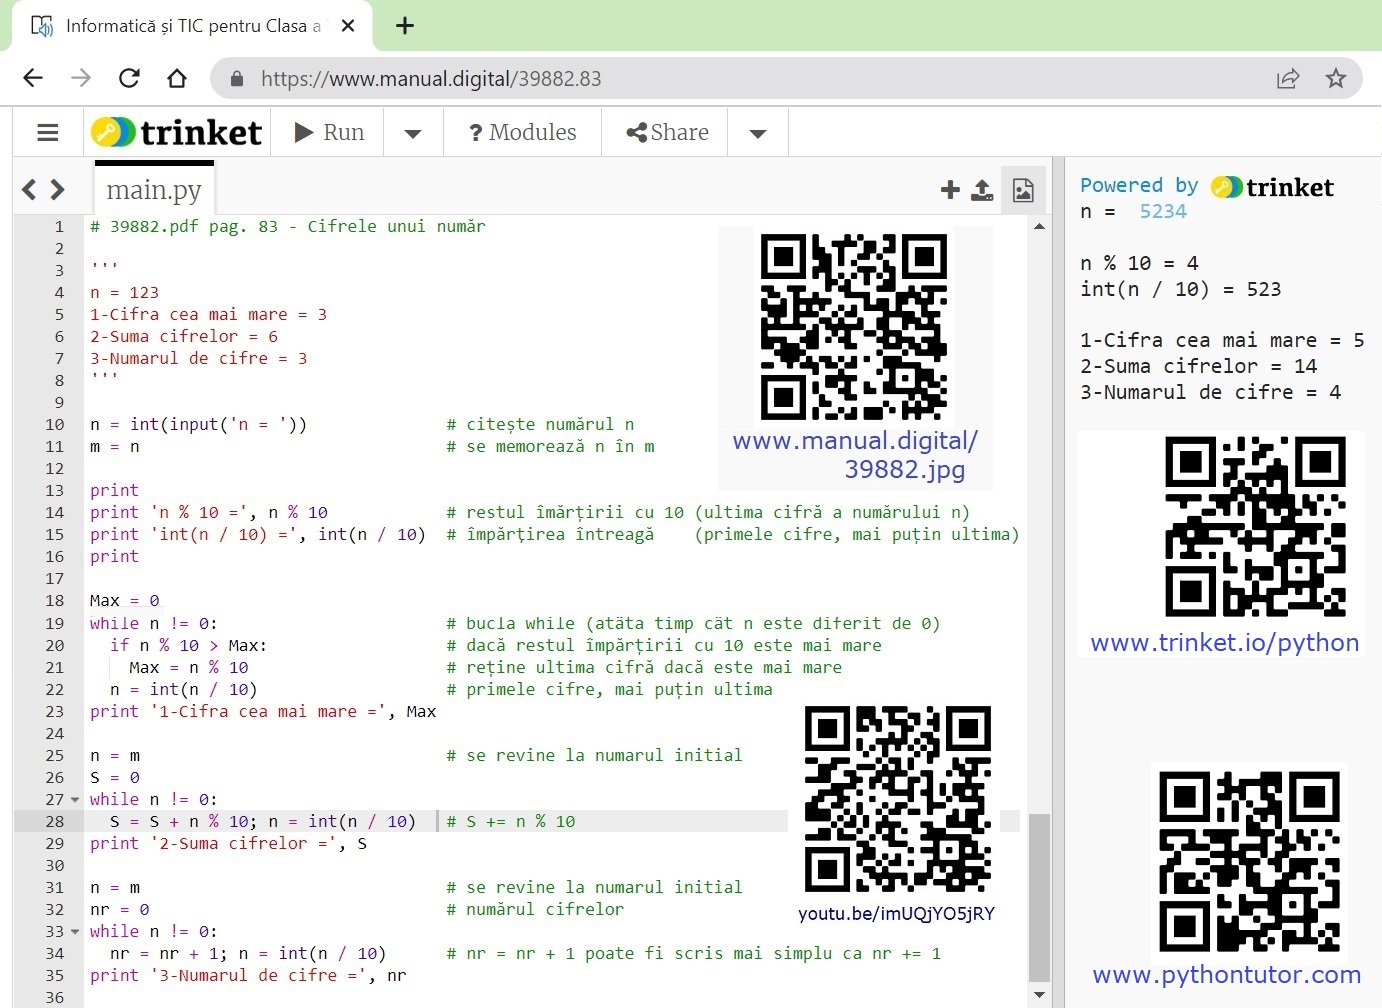Click the left chevron to previous file

[29, 189]
